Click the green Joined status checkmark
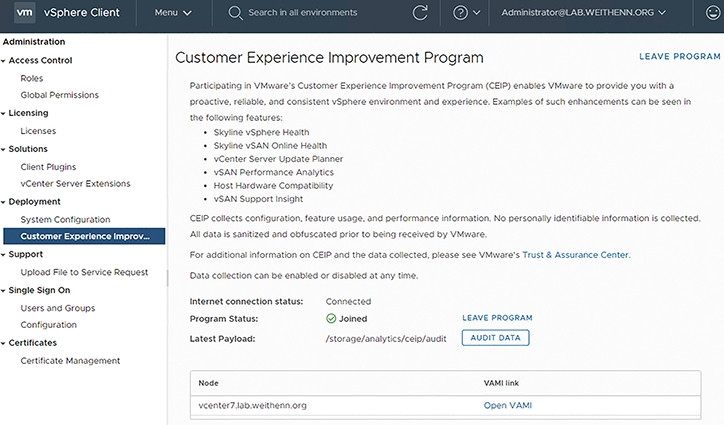 [x=331, y=319]
